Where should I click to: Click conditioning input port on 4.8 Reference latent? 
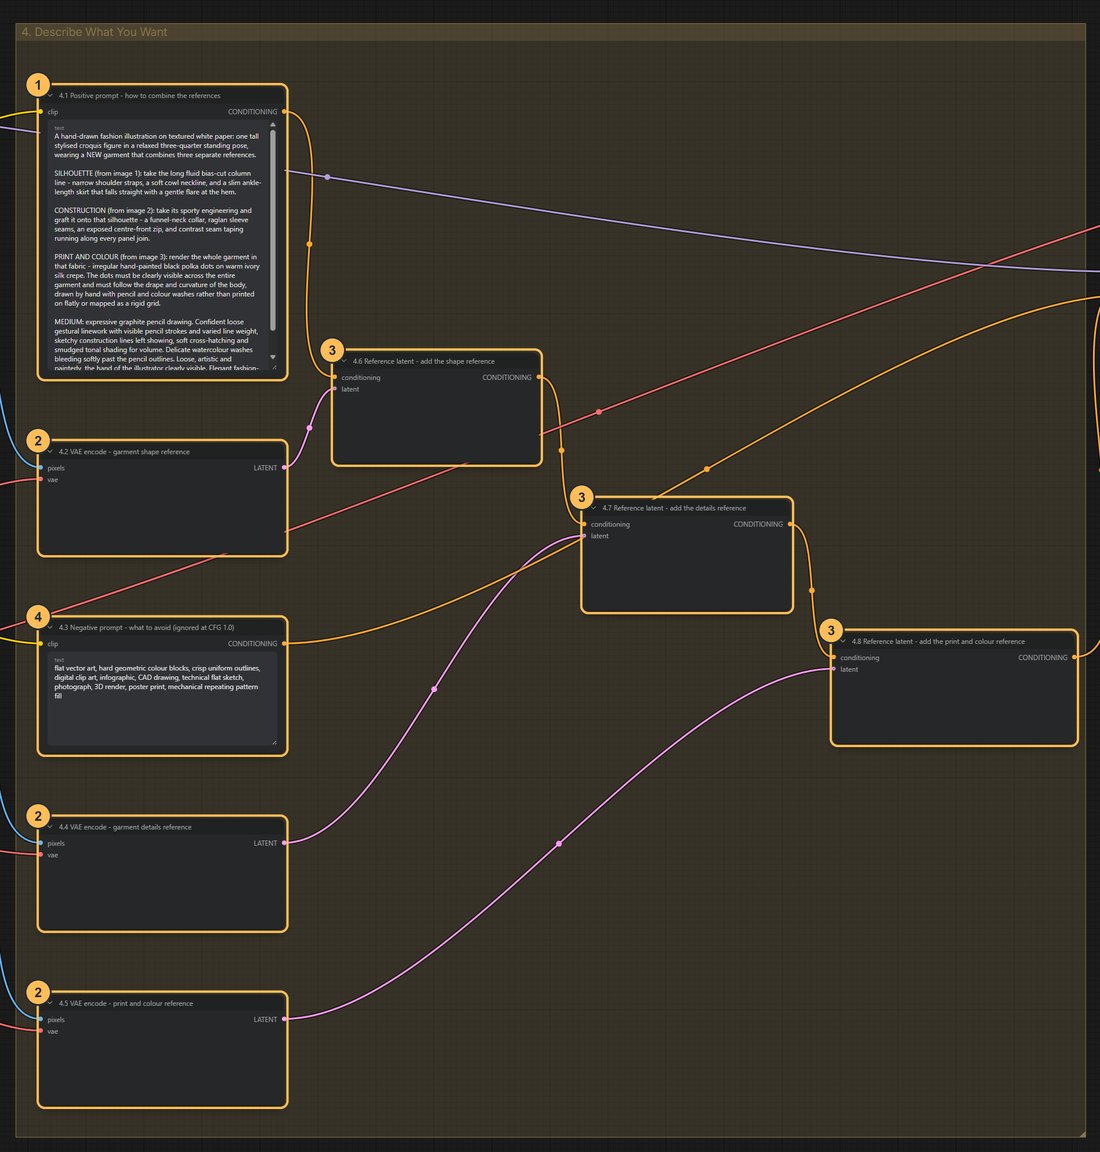pyautogui.click(x=833, y=658)
